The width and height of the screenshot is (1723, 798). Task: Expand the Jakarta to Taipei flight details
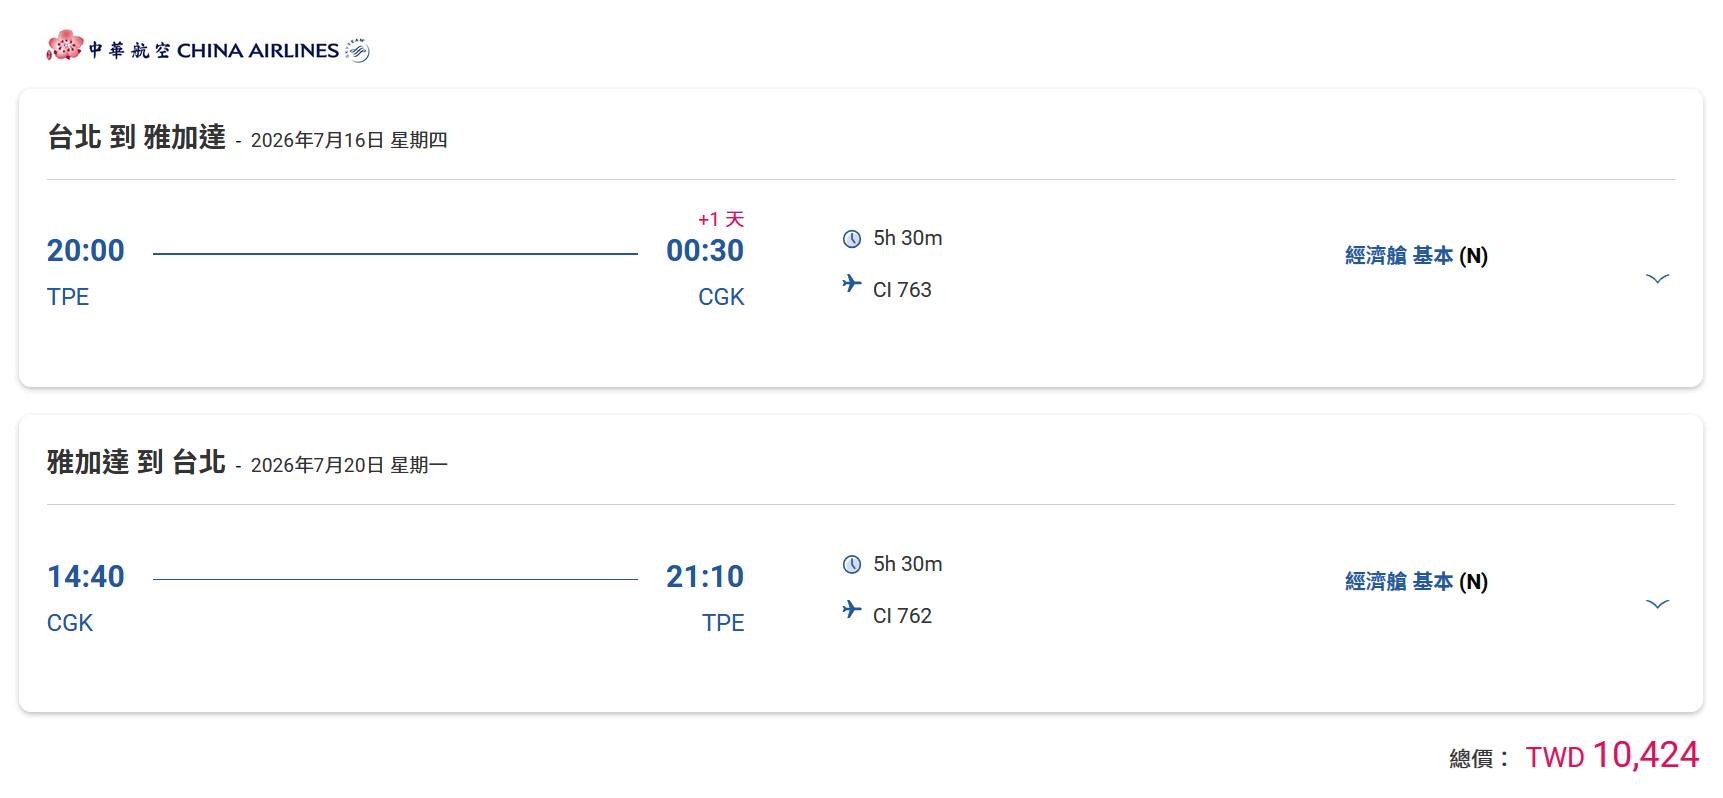coord(1657,604)
